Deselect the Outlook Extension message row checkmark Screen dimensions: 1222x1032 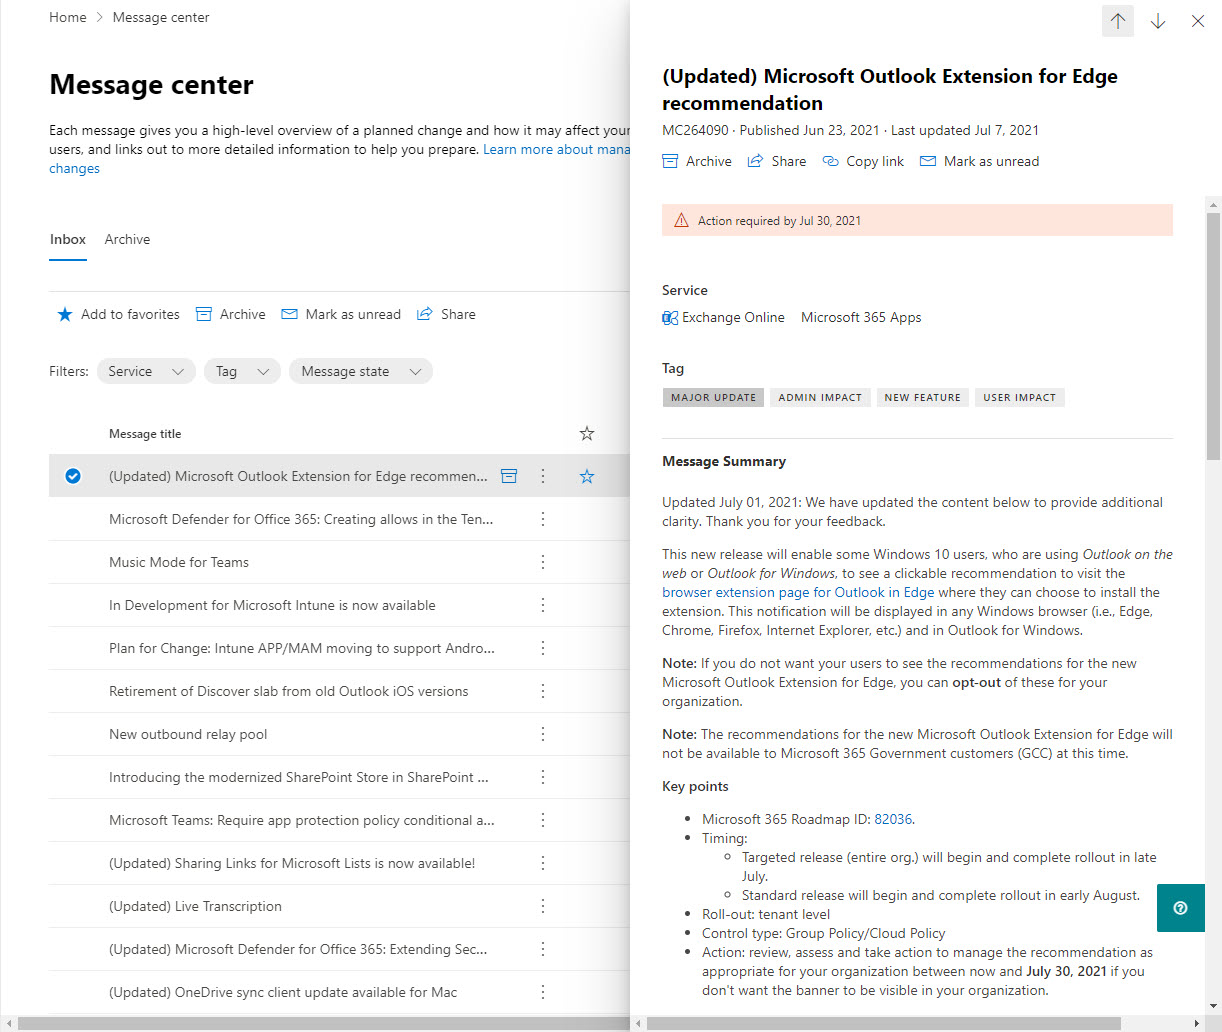pos(72,476)
